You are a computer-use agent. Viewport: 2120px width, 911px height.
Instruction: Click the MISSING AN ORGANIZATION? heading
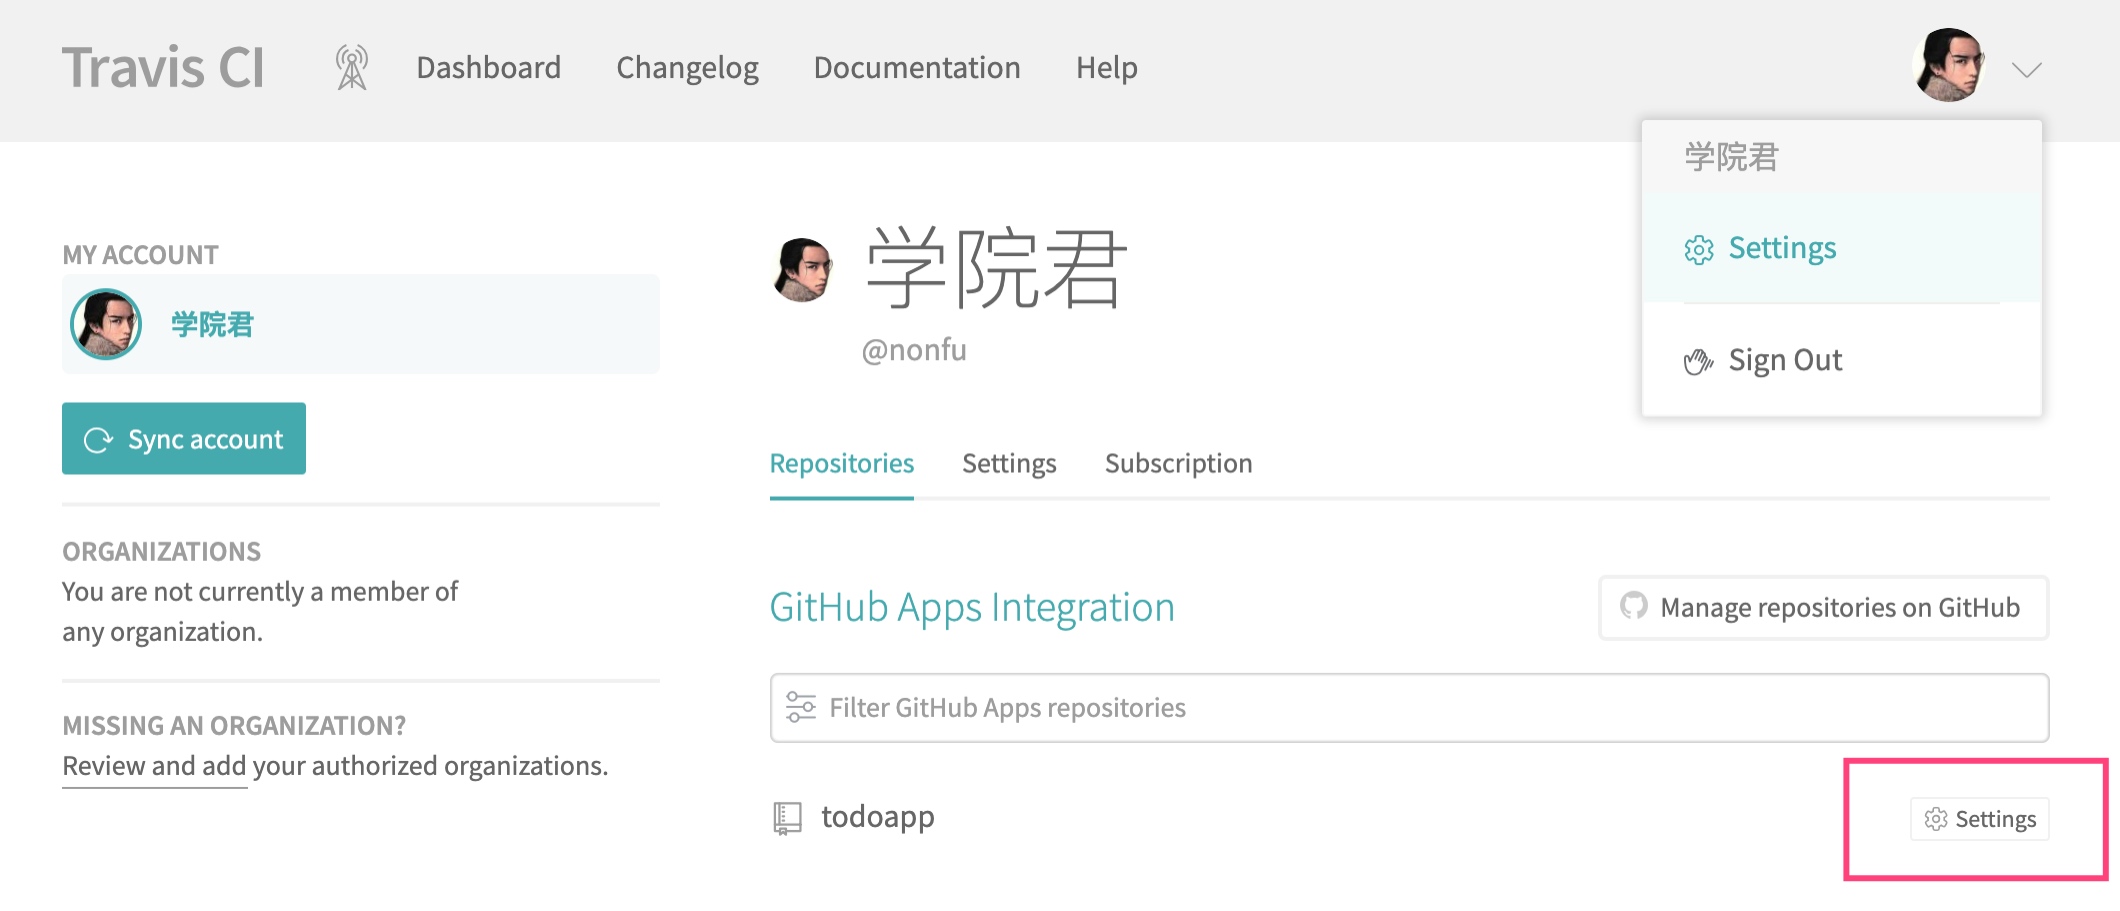click(234, 726)
